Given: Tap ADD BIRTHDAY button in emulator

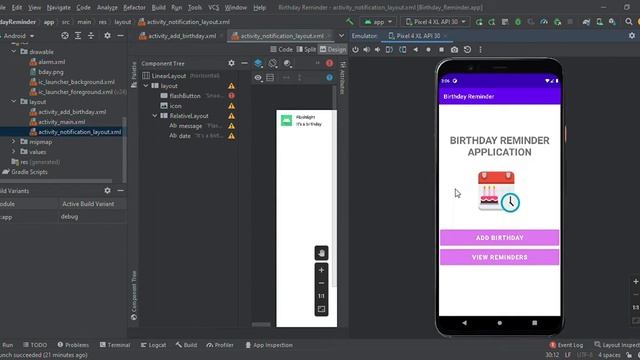Looking at the screenshot, I should pos(499,238).
